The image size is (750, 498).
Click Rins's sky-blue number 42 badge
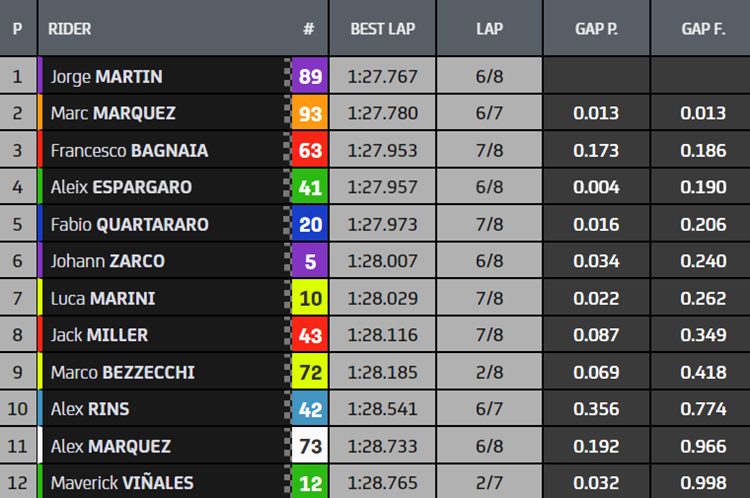[x=309, y=409]
